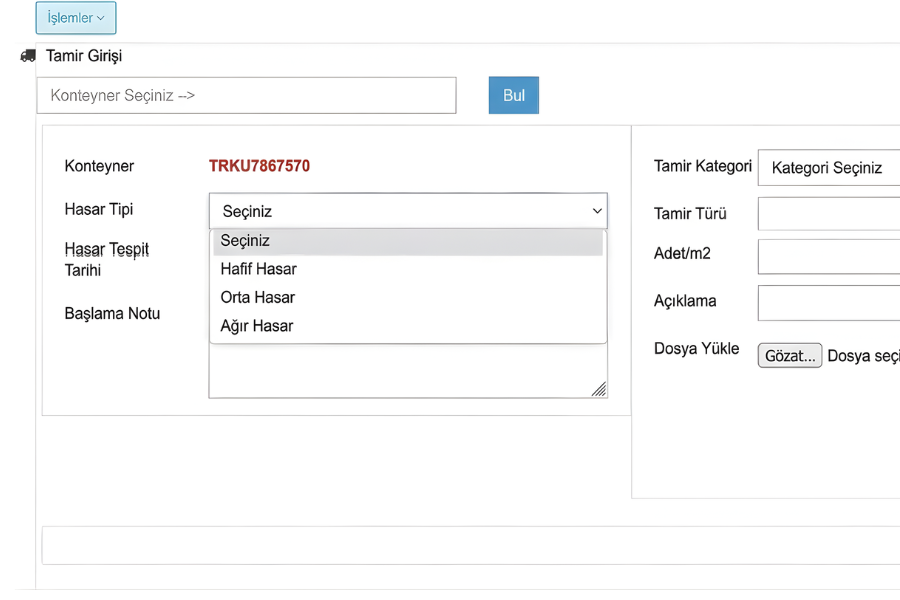
Task: Grab the text area resize handle
Action: click(599, 390)
